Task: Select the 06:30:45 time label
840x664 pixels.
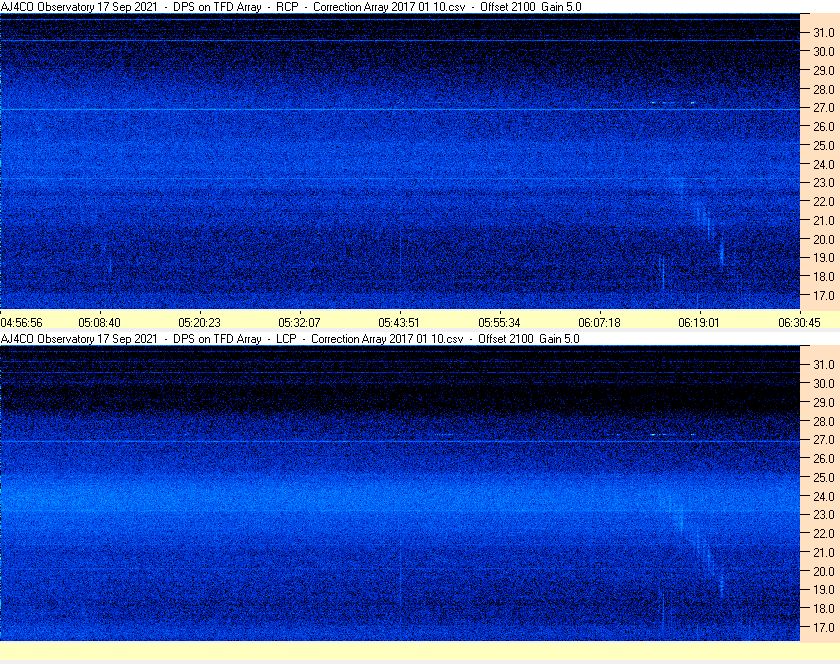Action: pos(799,323)
